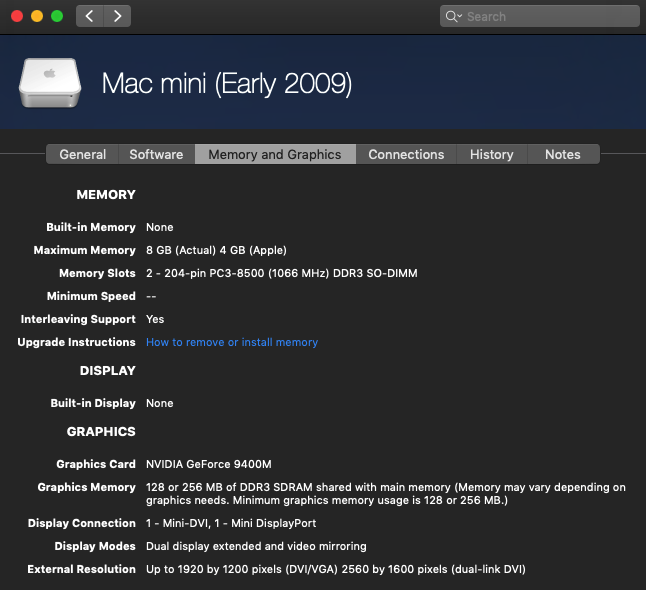The image size is (646, 590).
Task: Click the 'Minimum Speed' label
Action: click(x=91, y=296)
